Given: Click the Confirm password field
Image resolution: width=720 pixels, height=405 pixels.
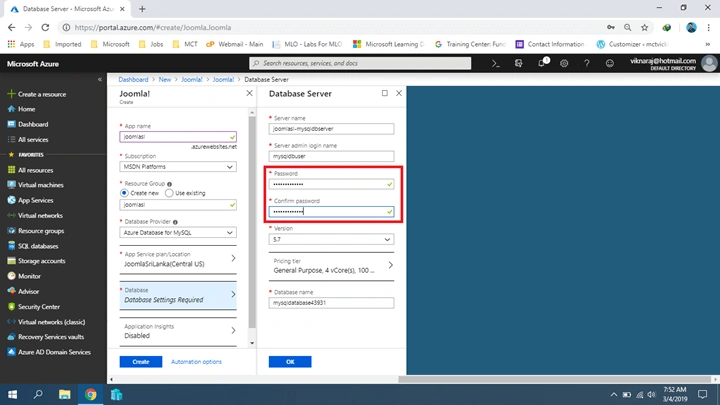Looking at the screenshot, I should point(331,212).
